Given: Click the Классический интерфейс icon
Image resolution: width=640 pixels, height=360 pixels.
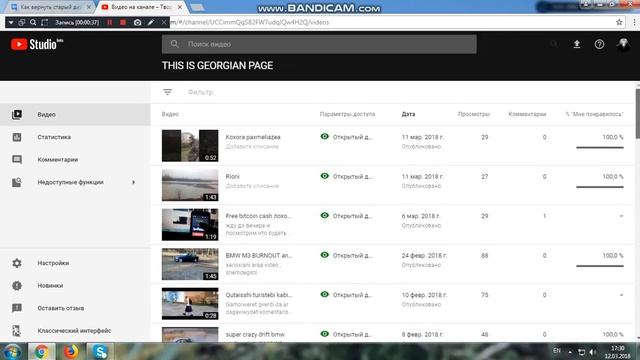Looking at the screenshot, I should (x=17, y=331).
